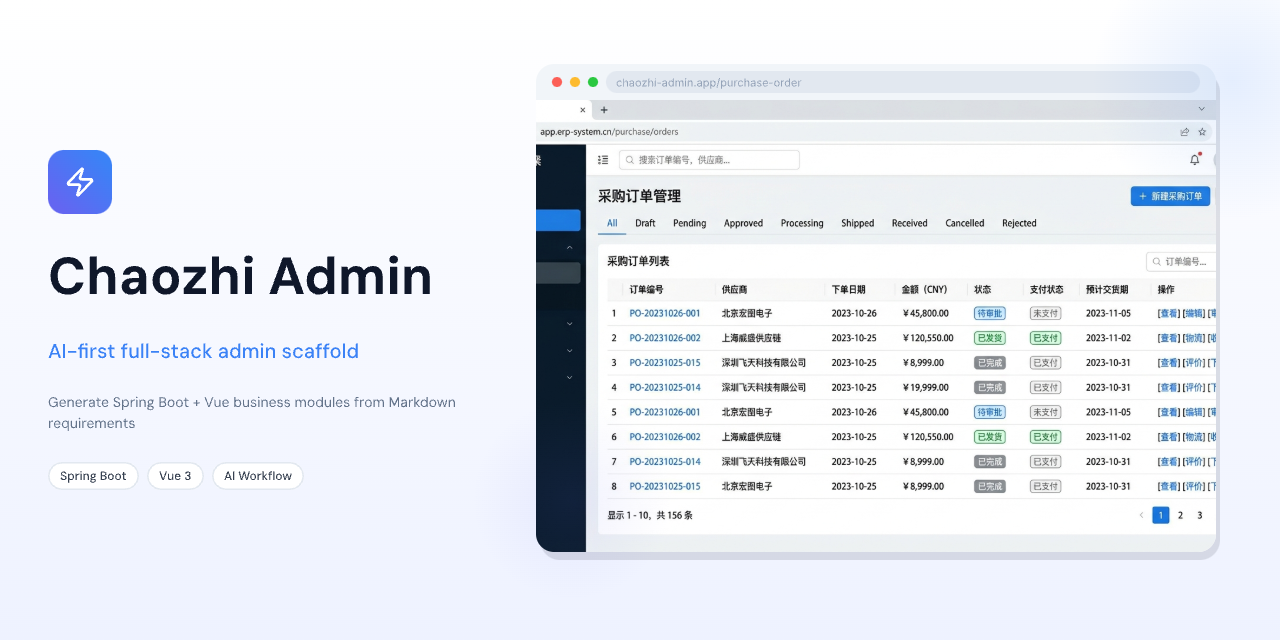
Task: Click 物流 link in row 6
Action: (1194, 437)
